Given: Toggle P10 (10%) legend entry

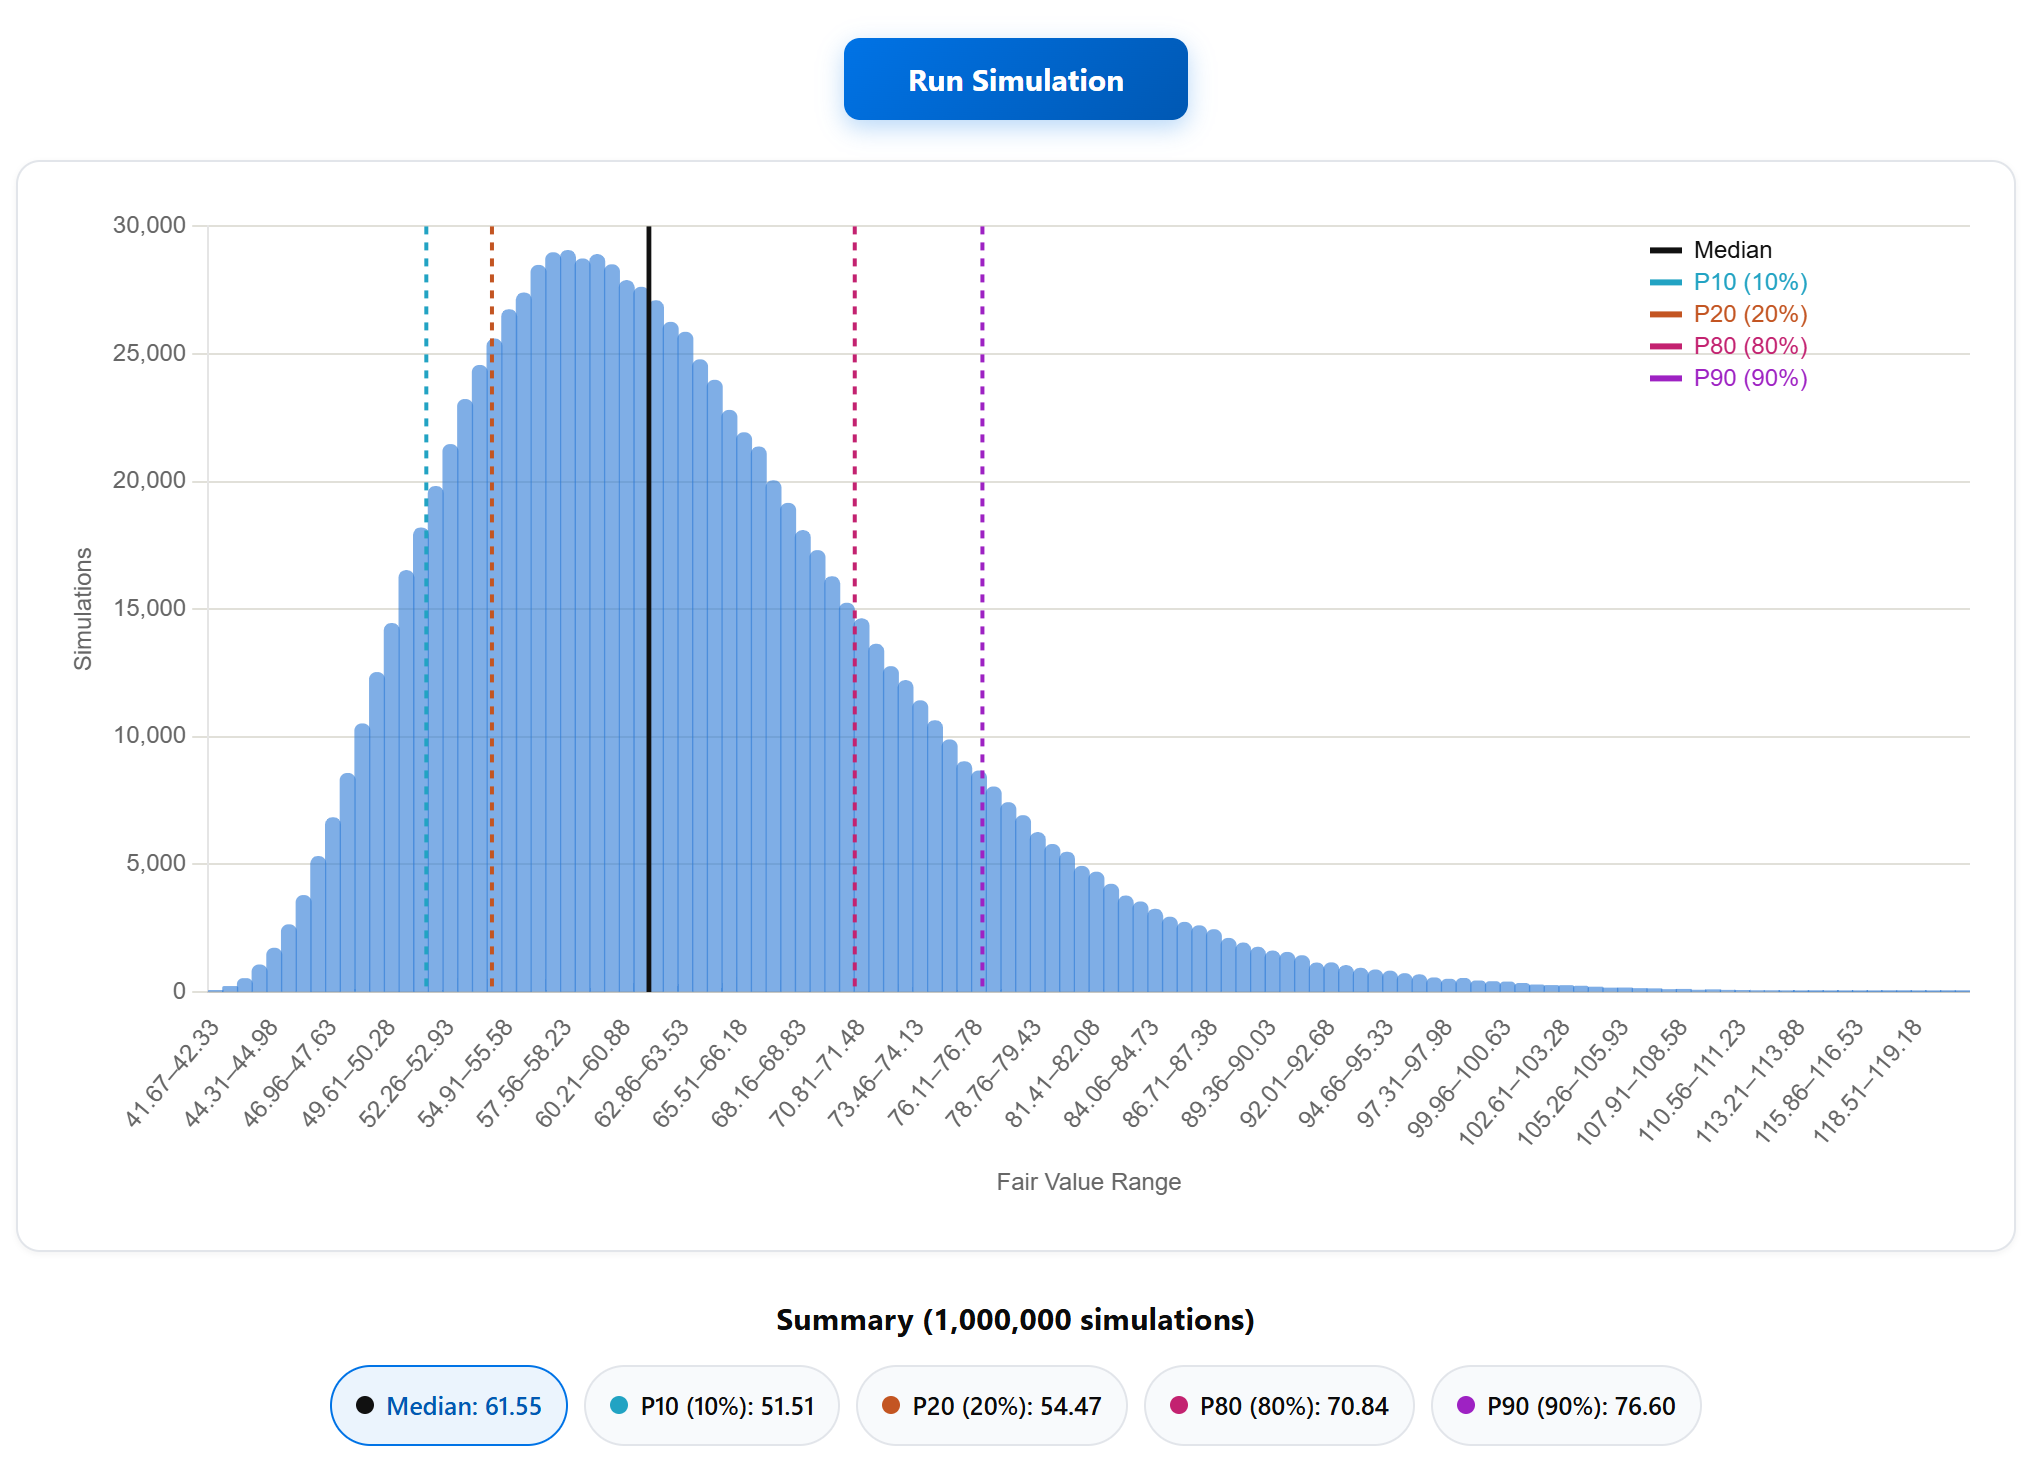Looking at the screenshot, I should pyautogui.click(x=1729, y=282).
